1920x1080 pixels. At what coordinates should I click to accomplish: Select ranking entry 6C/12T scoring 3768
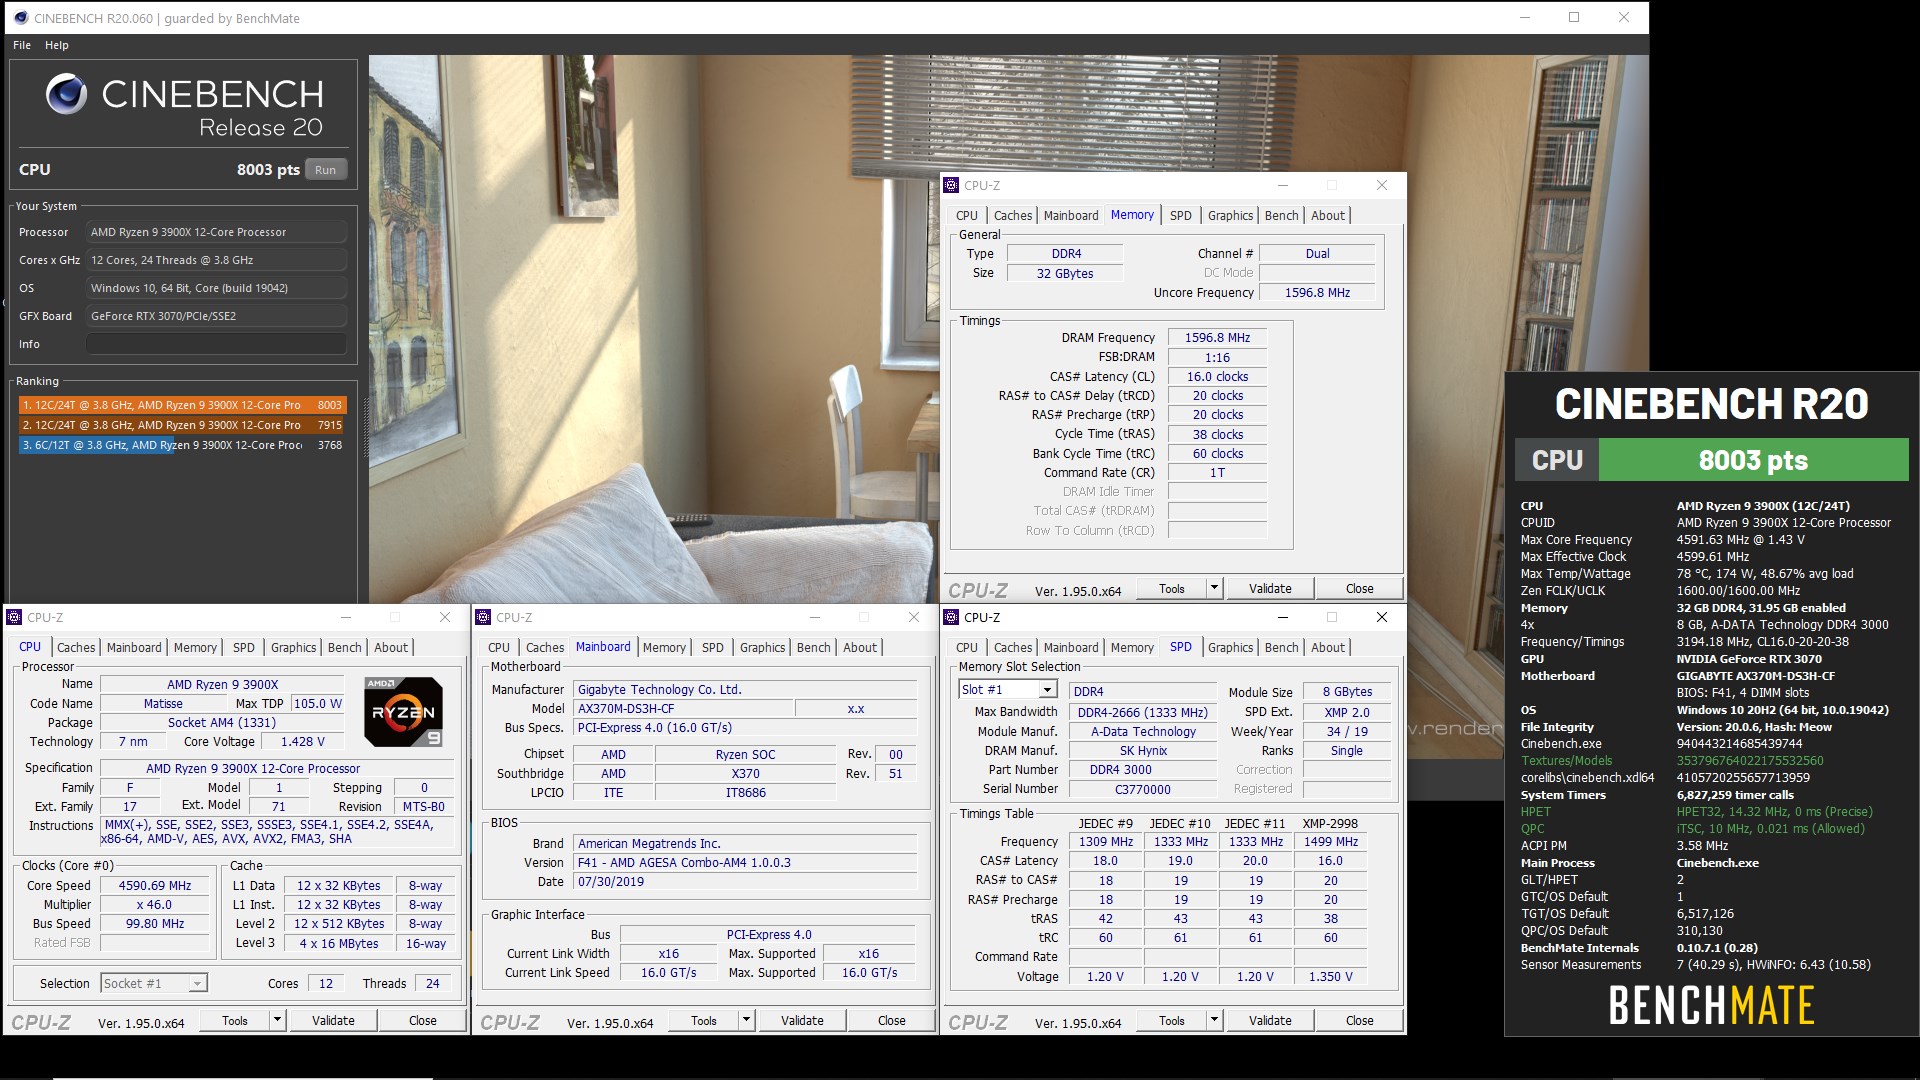[183, 445]
